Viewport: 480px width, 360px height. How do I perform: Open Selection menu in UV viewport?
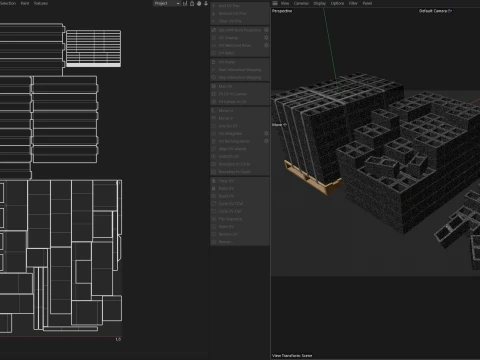click(8, 3)
